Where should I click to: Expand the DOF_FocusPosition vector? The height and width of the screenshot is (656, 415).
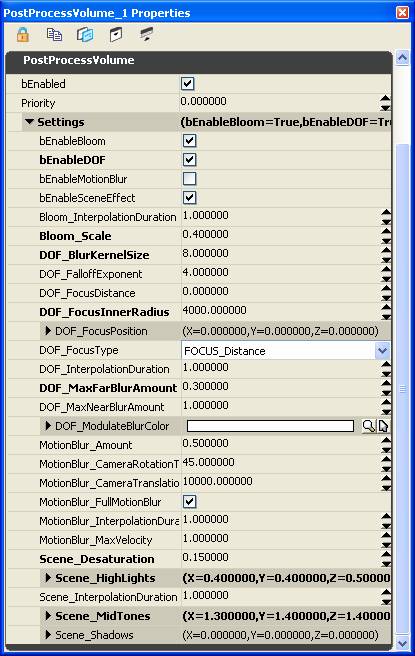[48, 331]
